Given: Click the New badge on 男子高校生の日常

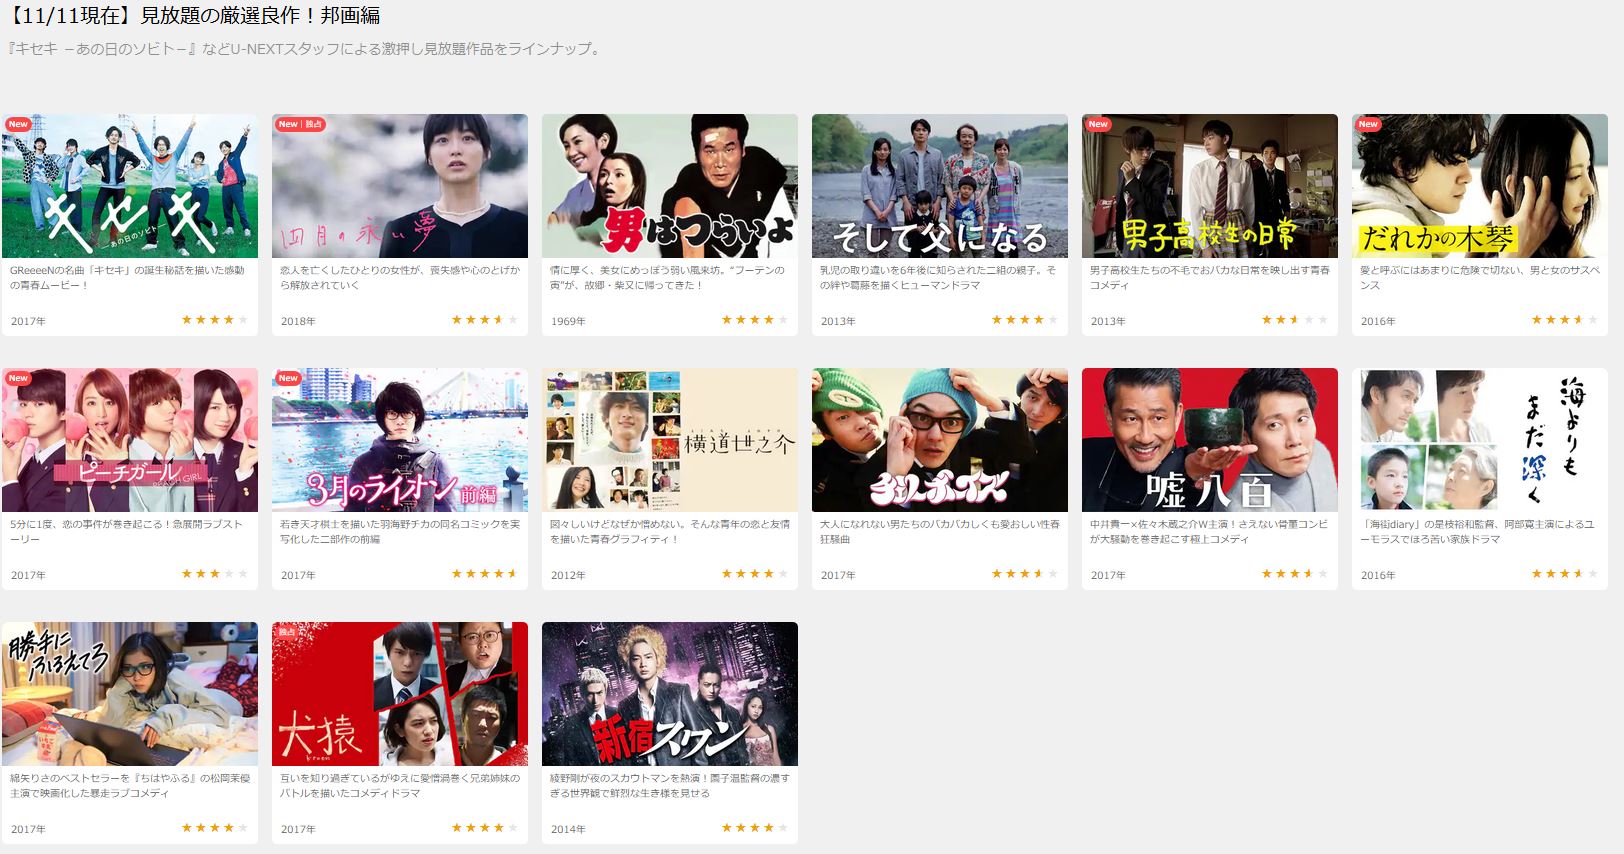Looking at the screenshot, I should point(1098,124).
